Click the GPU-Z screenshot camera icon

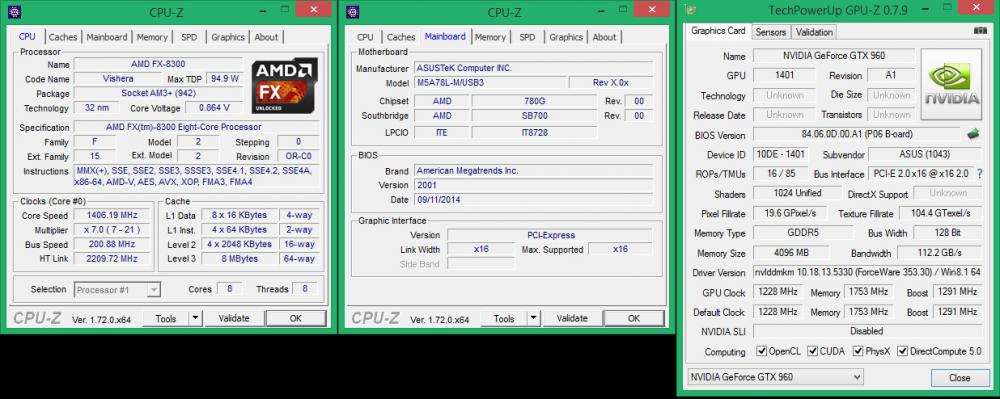point(980,31)
